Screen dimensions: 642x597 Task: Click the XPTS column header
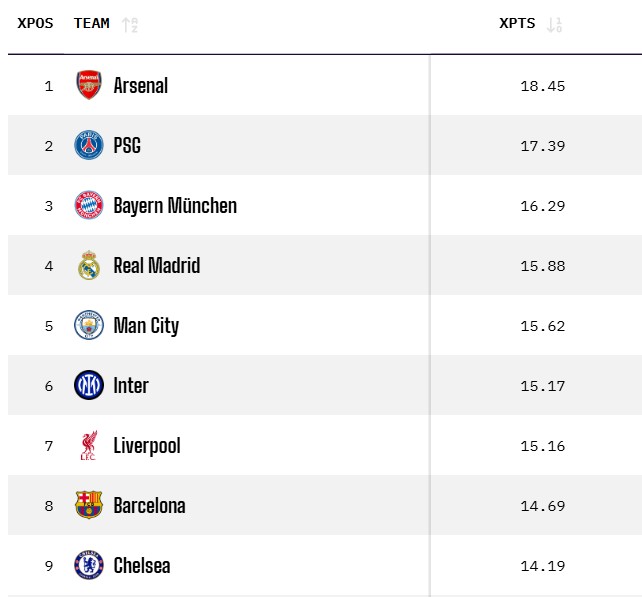pyautogui.click(x=517, y=23)
